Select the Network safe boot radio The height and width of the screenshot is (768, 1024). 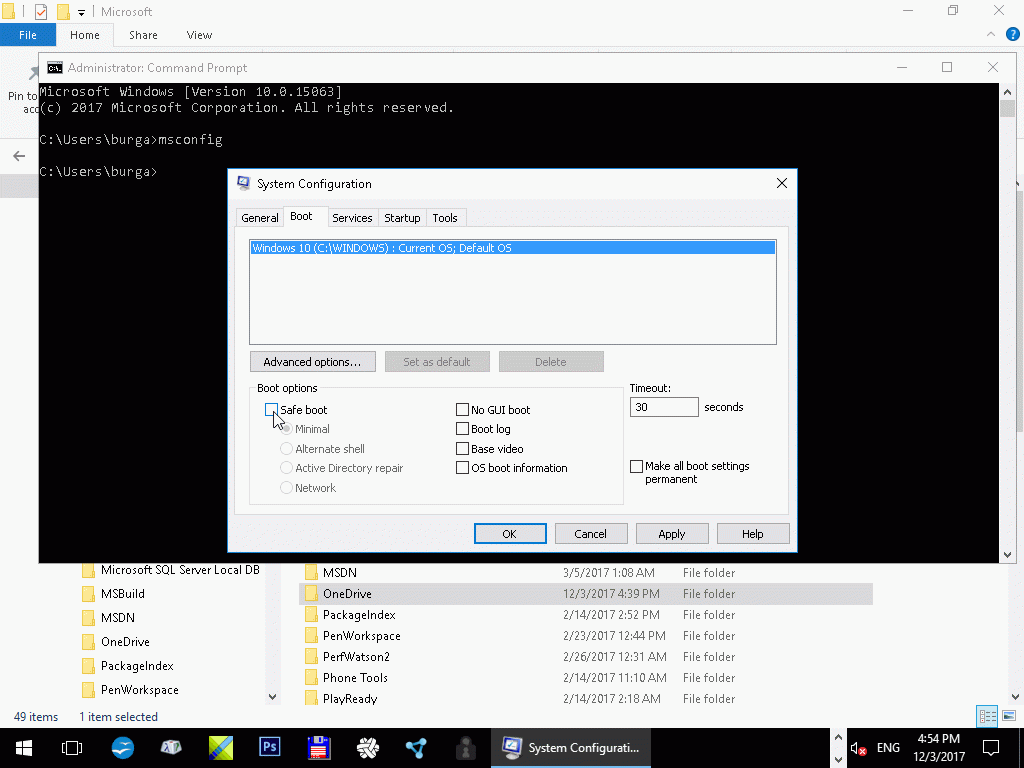[x=286, y=488]
